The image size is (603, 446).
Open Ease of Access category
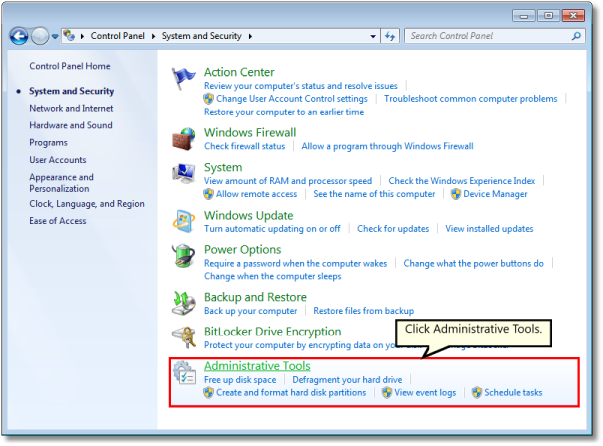pos(58,221)
